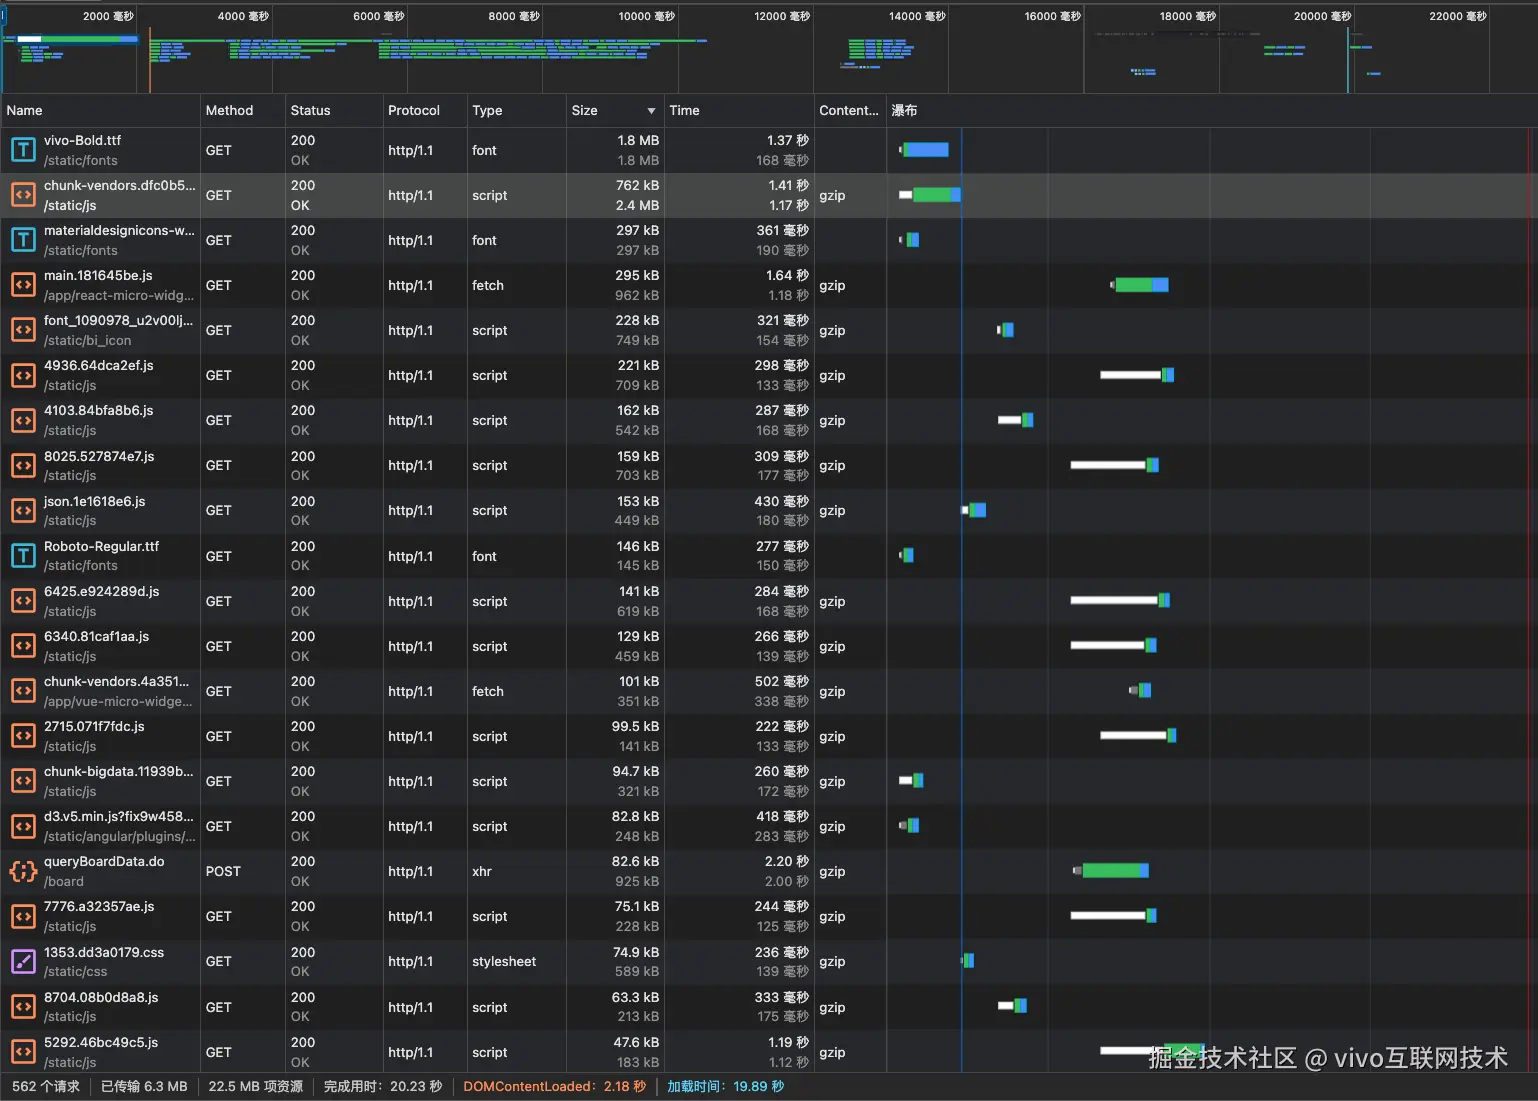Click DOMContentLoaded 2.18 秒 status entry

[x=555, y=1087]
